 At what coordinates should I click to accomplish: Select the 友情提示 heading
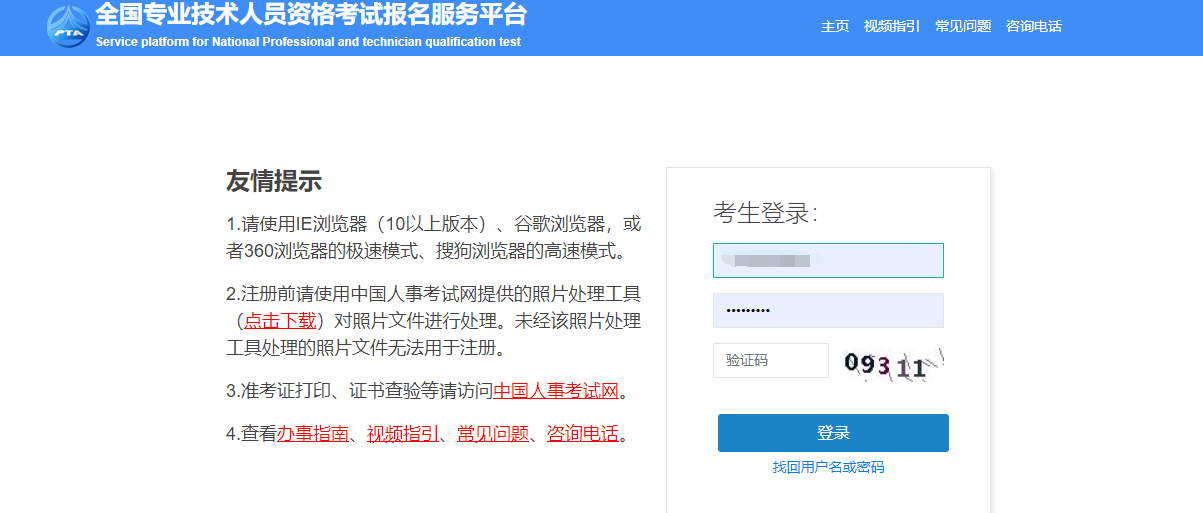274,181
